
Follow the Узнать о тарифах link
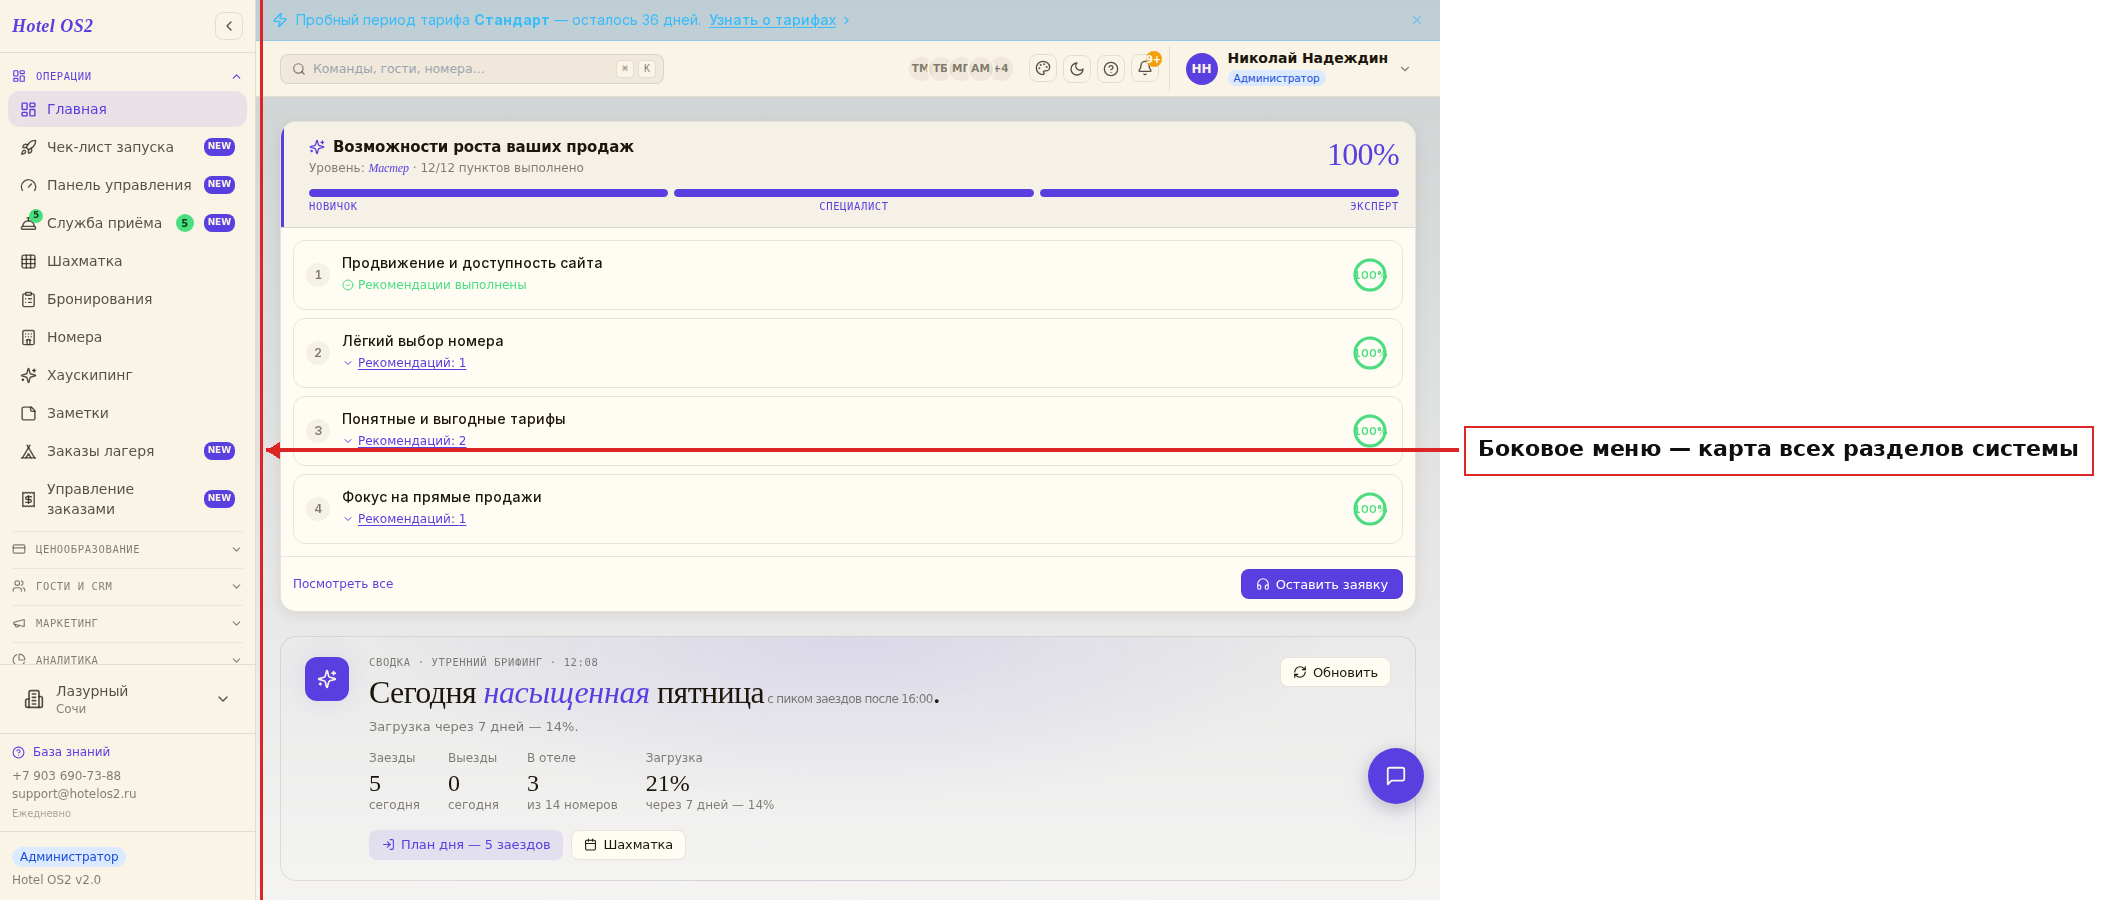pyautogui.click(x=773, y=20)
